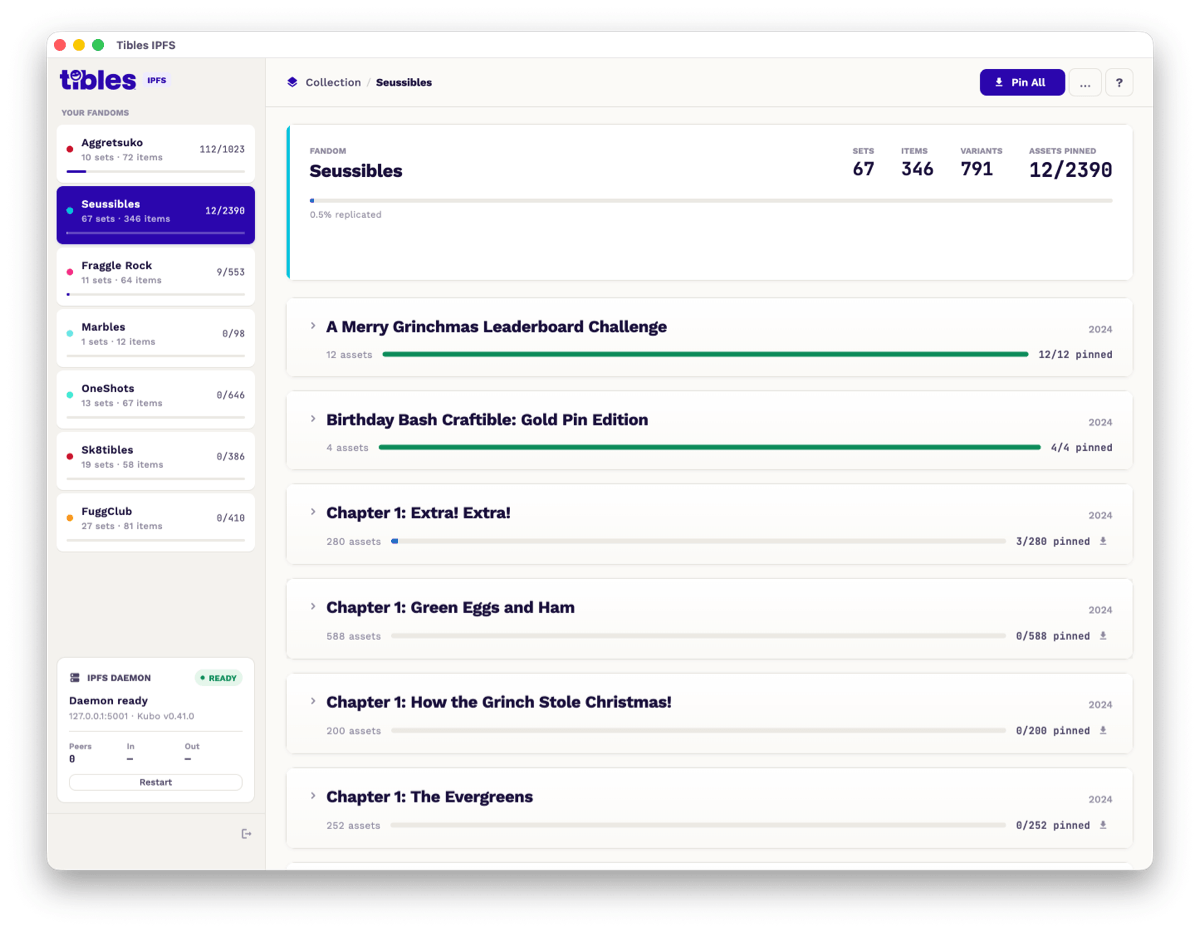Image resolution: width=1200 pixels, height=932 pixels.
Task: Open the Marbles fandom
Action: click(x=156, y=338)
